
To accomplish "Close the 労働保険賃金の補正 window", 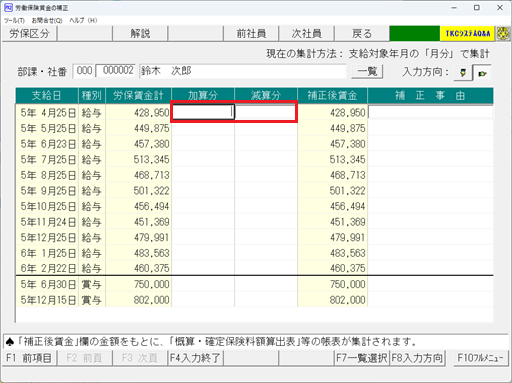I will (500, 7).
